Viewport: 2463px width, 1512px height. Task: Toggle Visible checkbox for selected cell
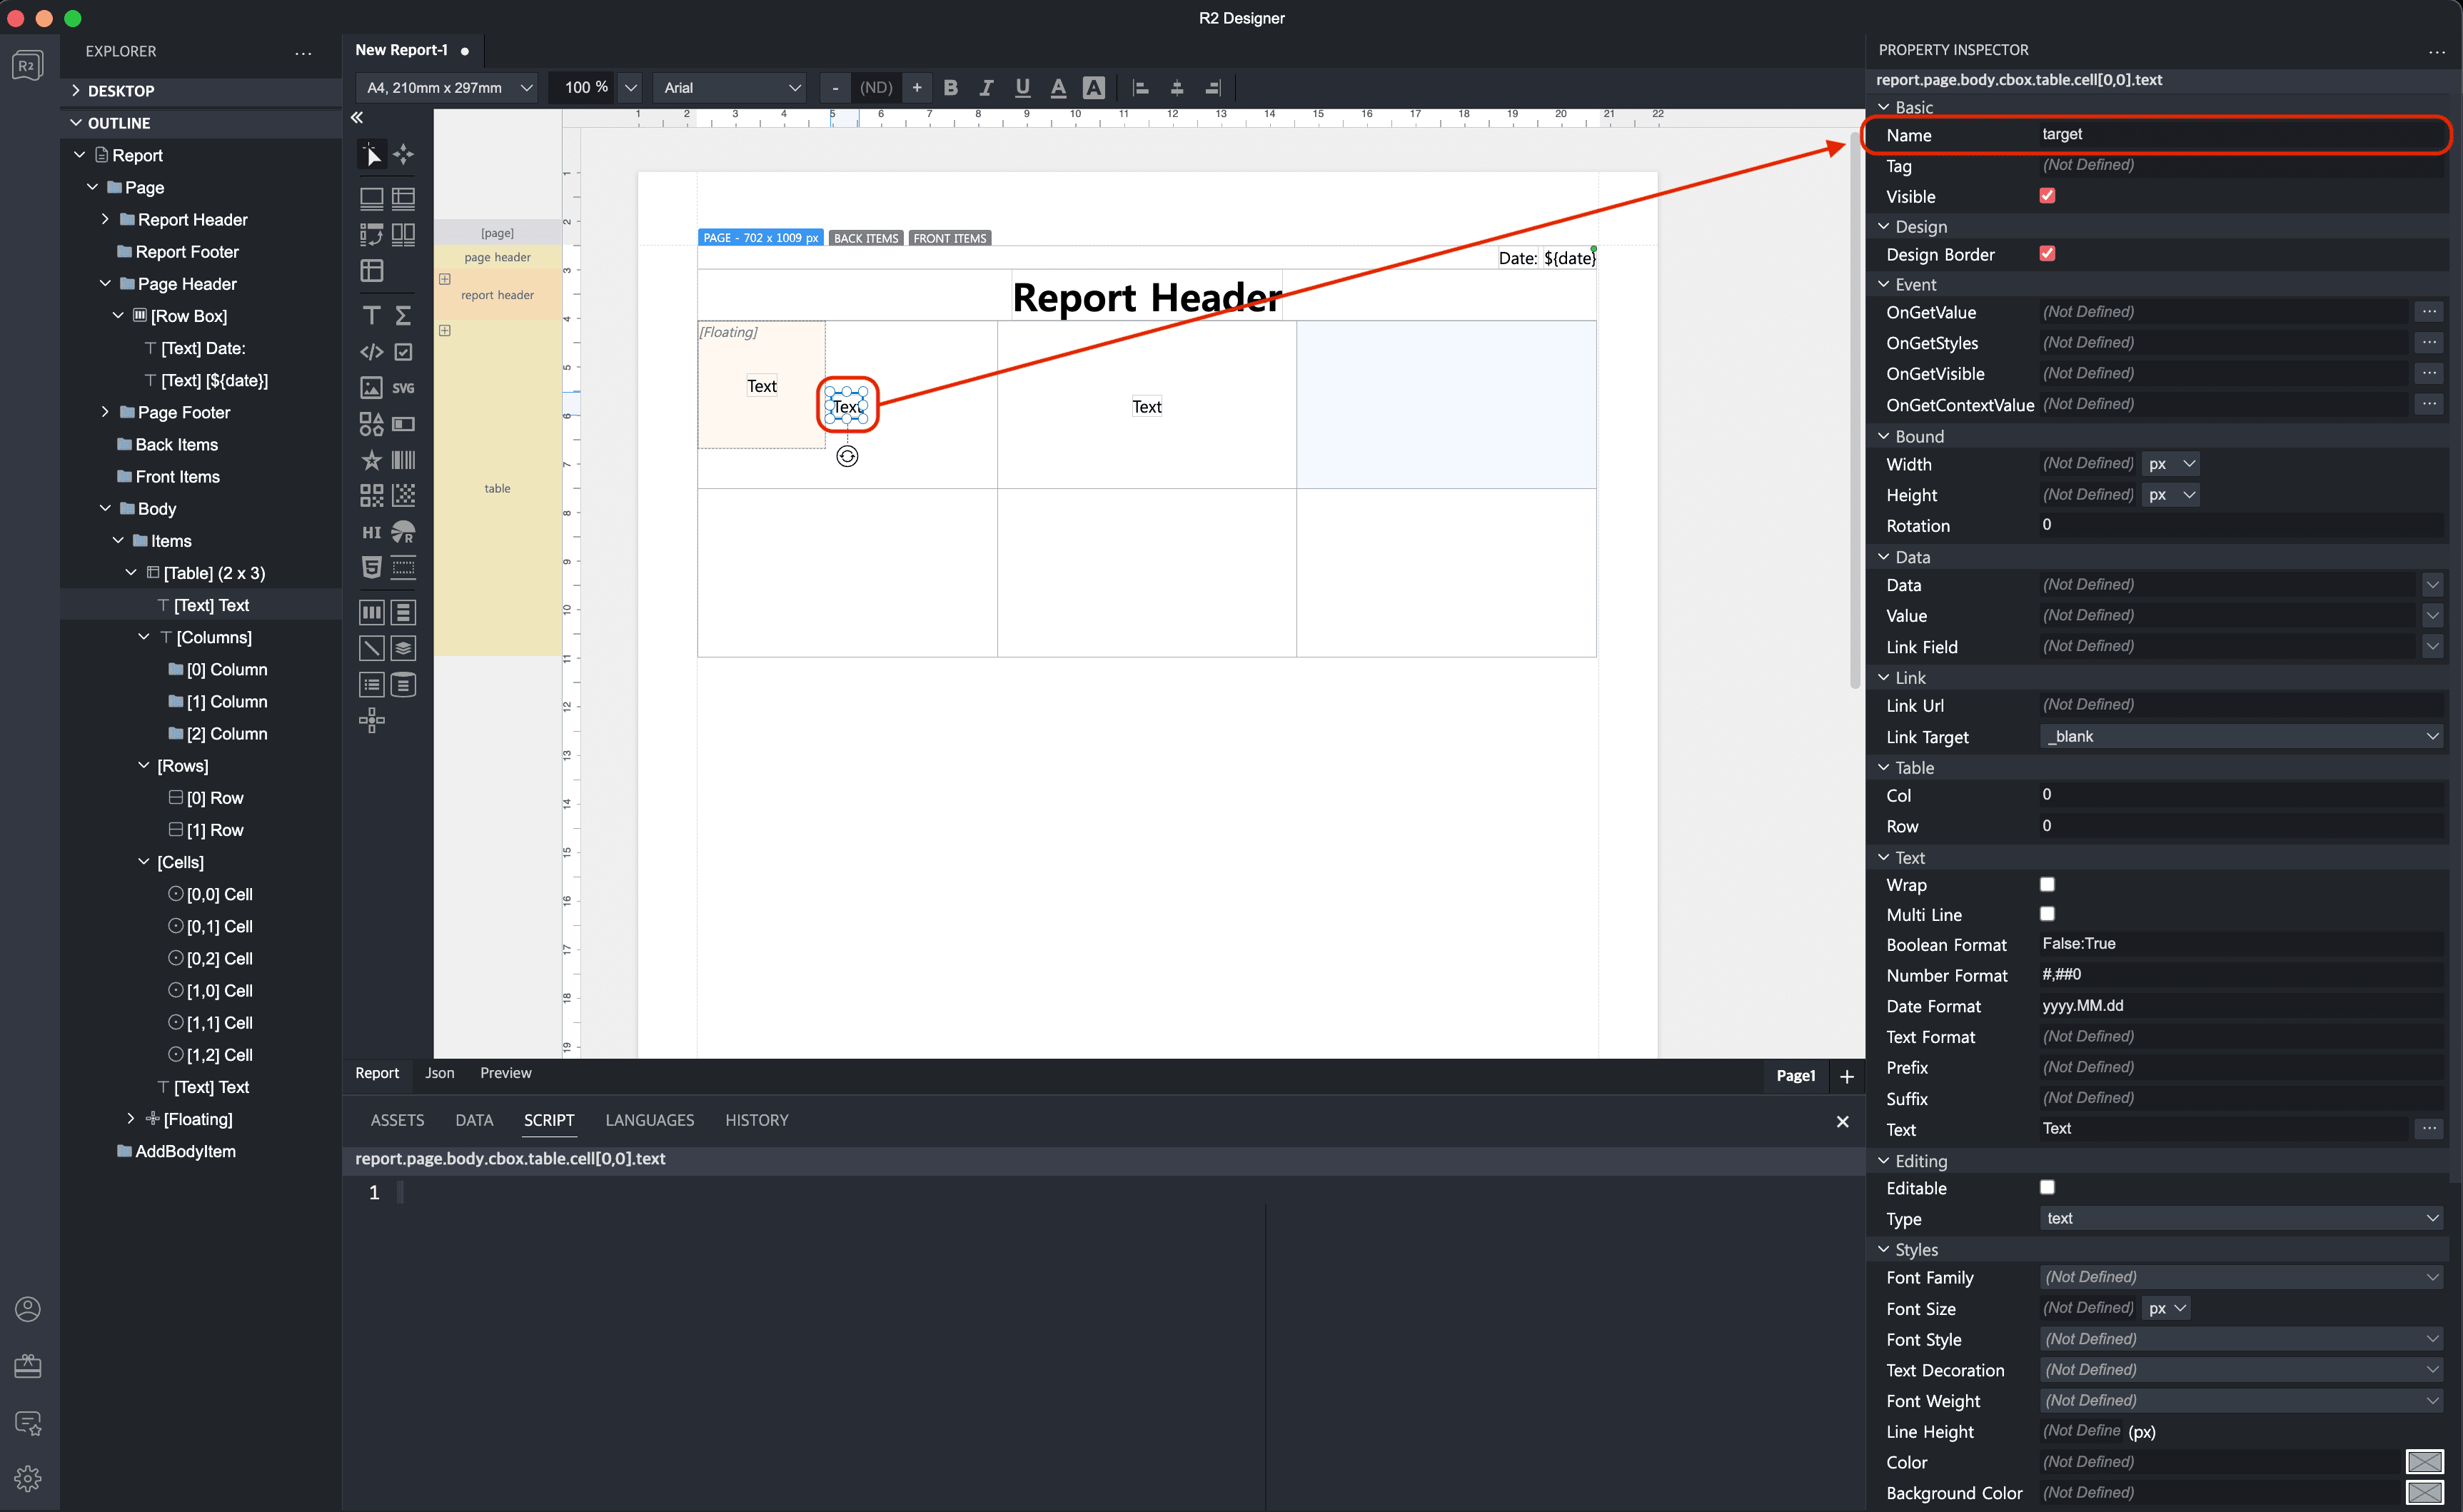coord(2048,196)
